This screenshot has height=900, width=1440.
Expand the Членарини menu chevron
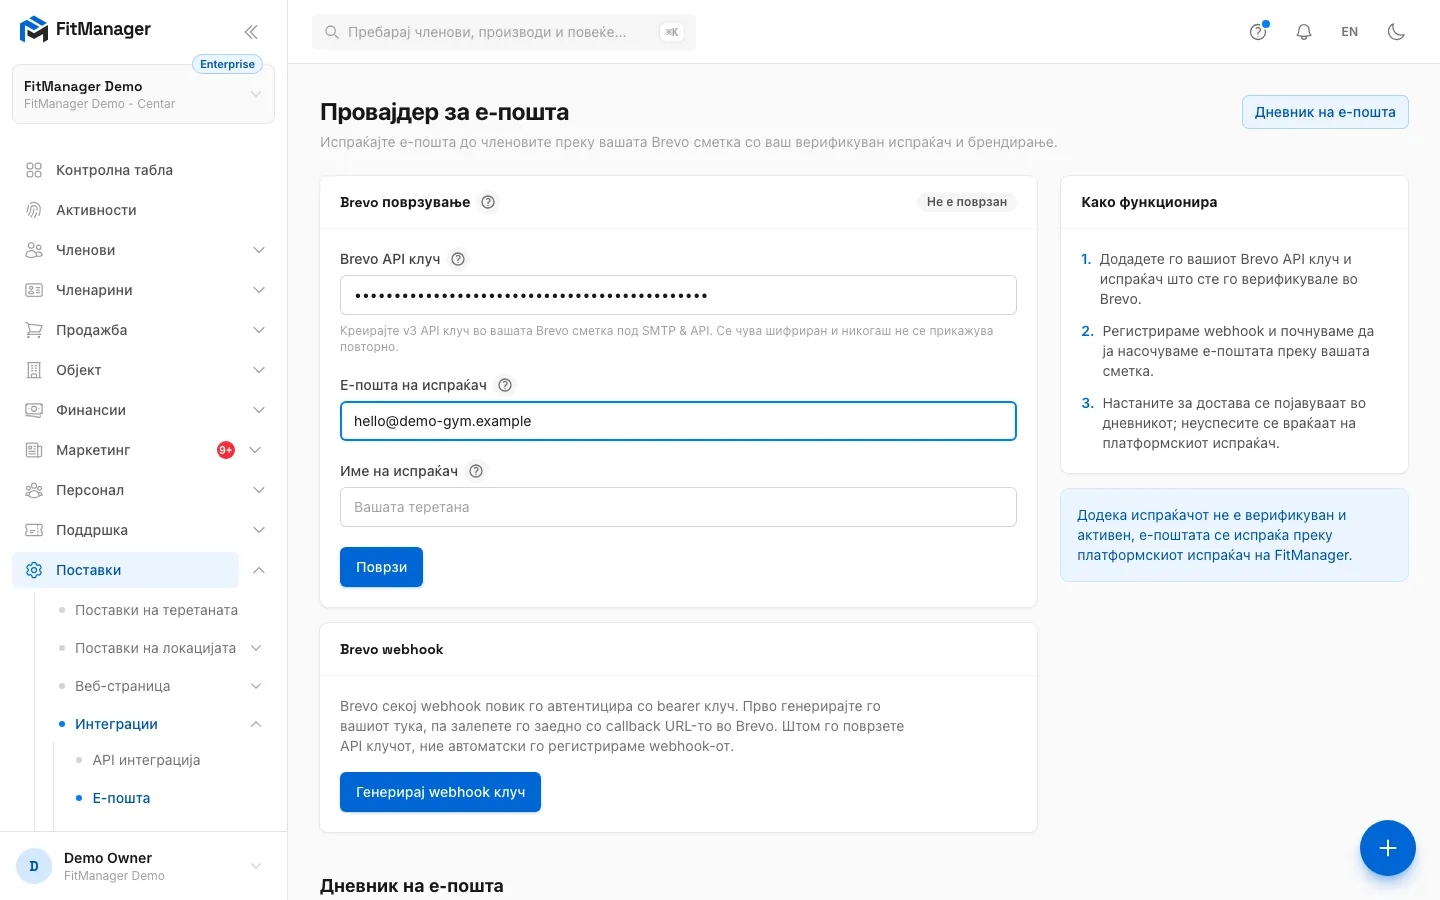259,290
